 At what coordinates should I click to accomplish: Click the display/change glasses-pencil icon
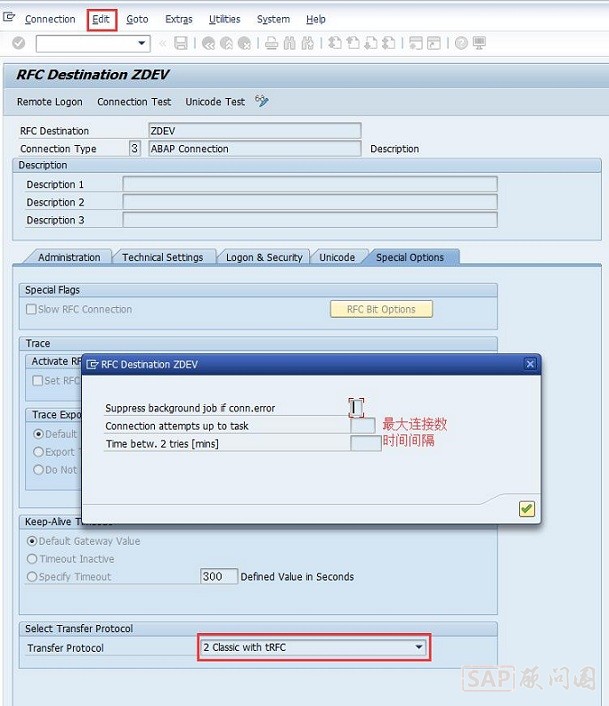pos(262,100)
